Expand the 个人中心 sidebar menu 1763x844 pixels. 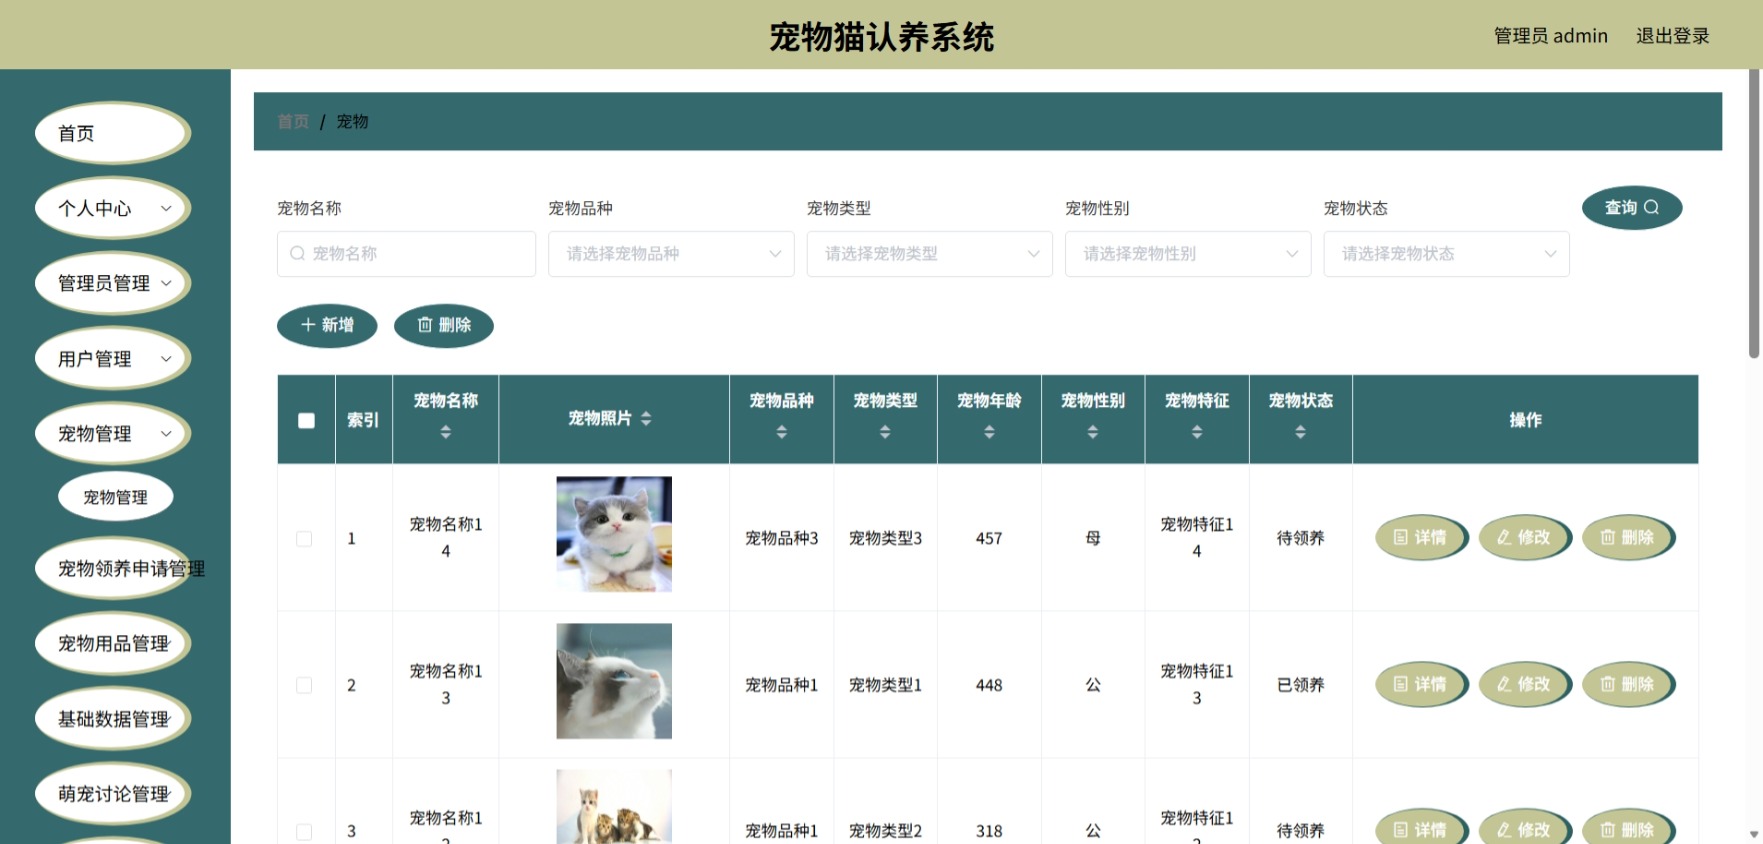[x=113, y=208]
